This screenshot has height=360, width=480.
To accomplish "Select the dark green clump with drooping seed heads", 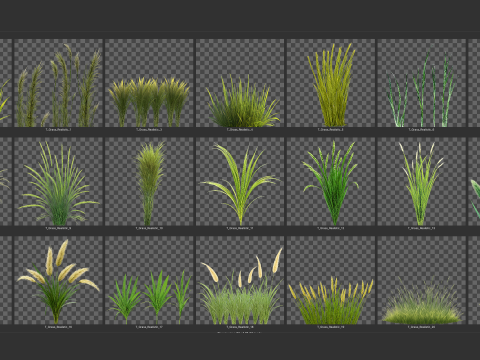I will (x=331, y=182).
